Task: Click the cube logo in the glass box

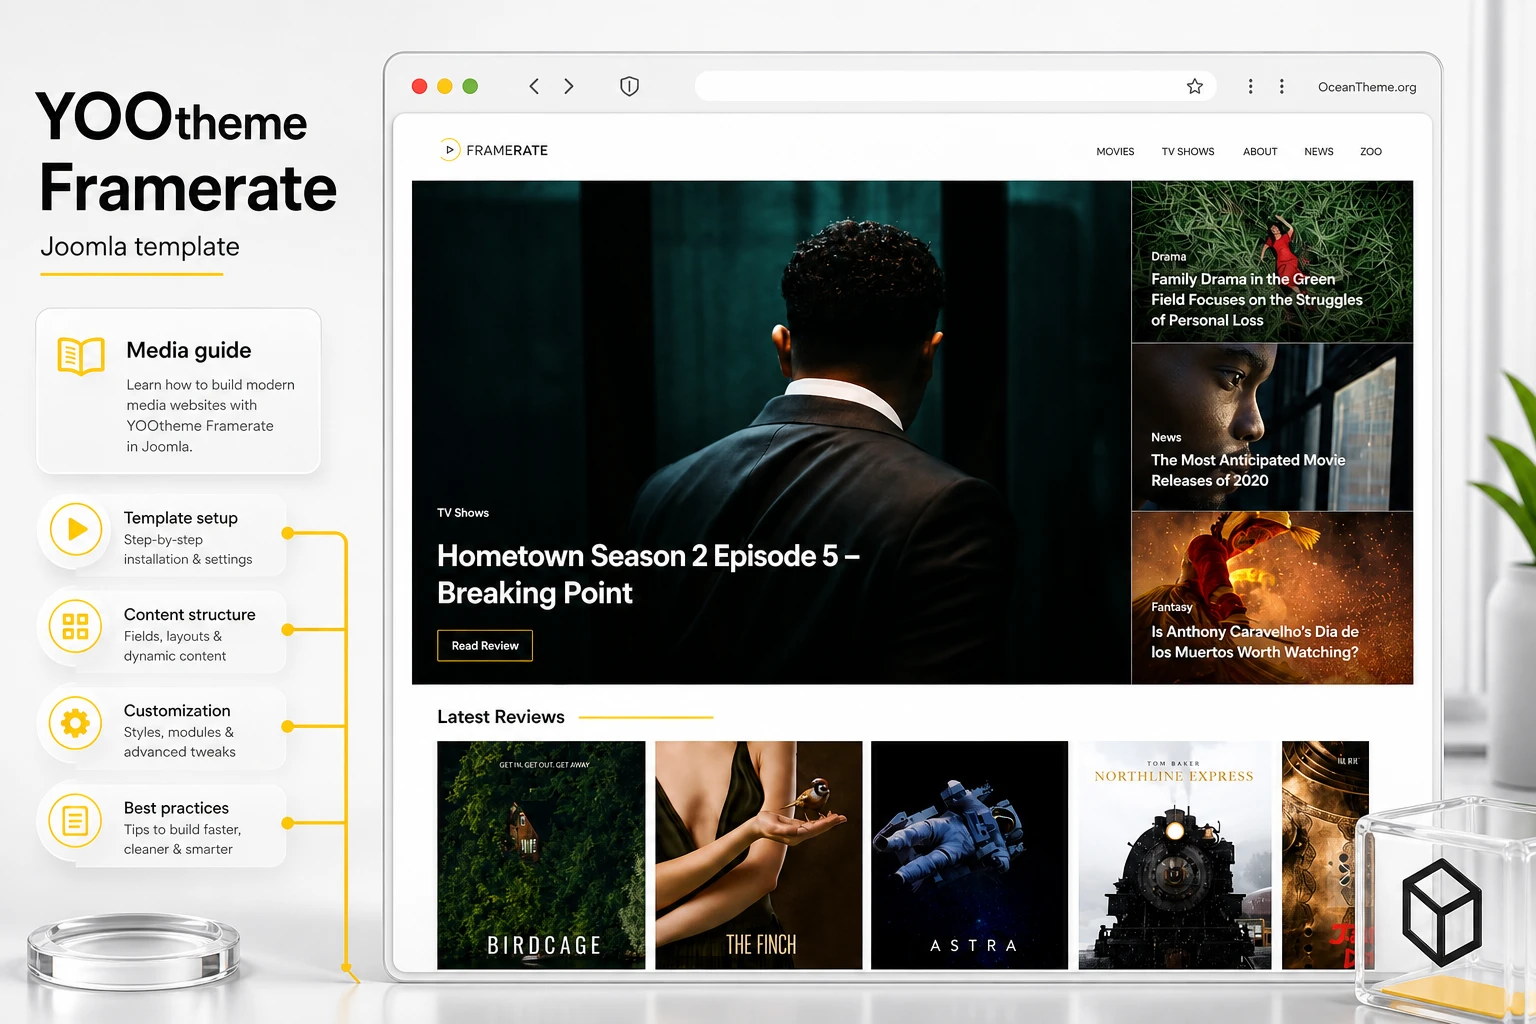Action: [1441, 911]
